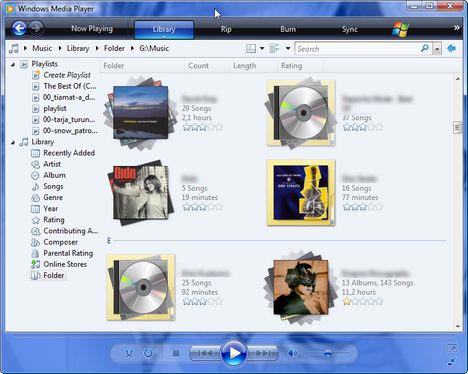Expand the arrow after Library in breadcrumb
Image resolution: width=468 pixels, height=374 pixels.
(60, 48)
